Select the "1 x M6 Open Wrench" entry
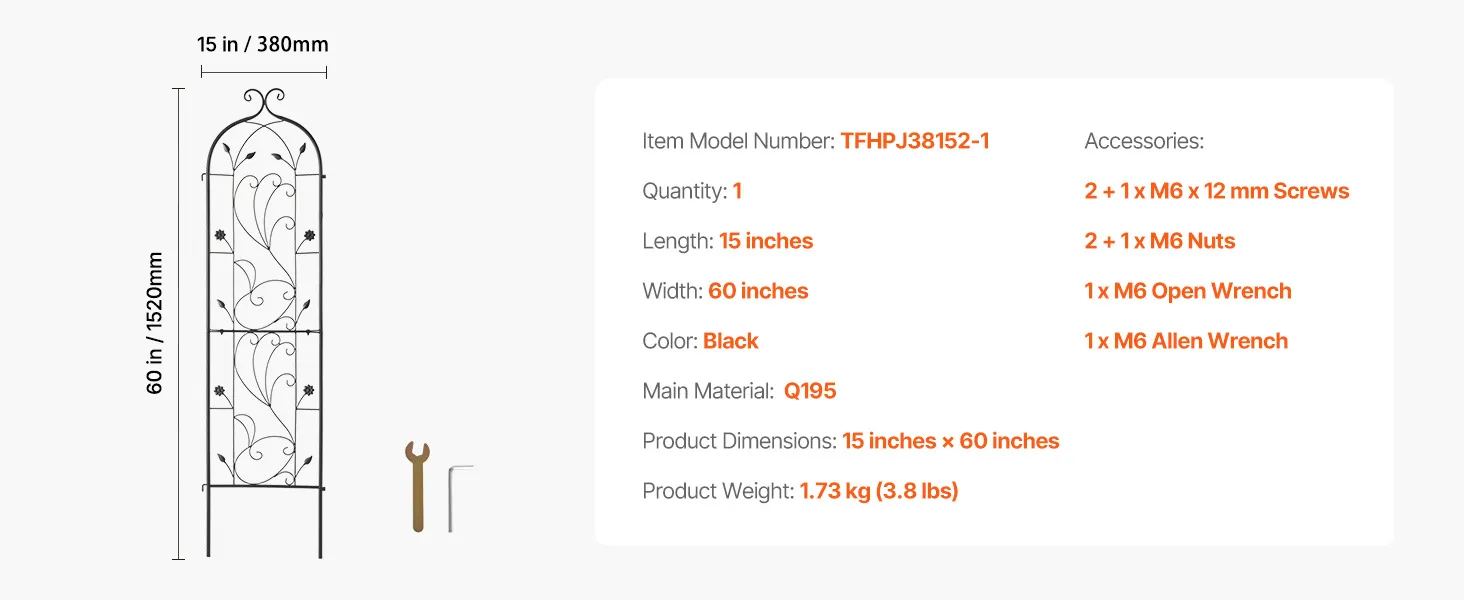The image size is (1464, 600). click(x=1187, y=291)
